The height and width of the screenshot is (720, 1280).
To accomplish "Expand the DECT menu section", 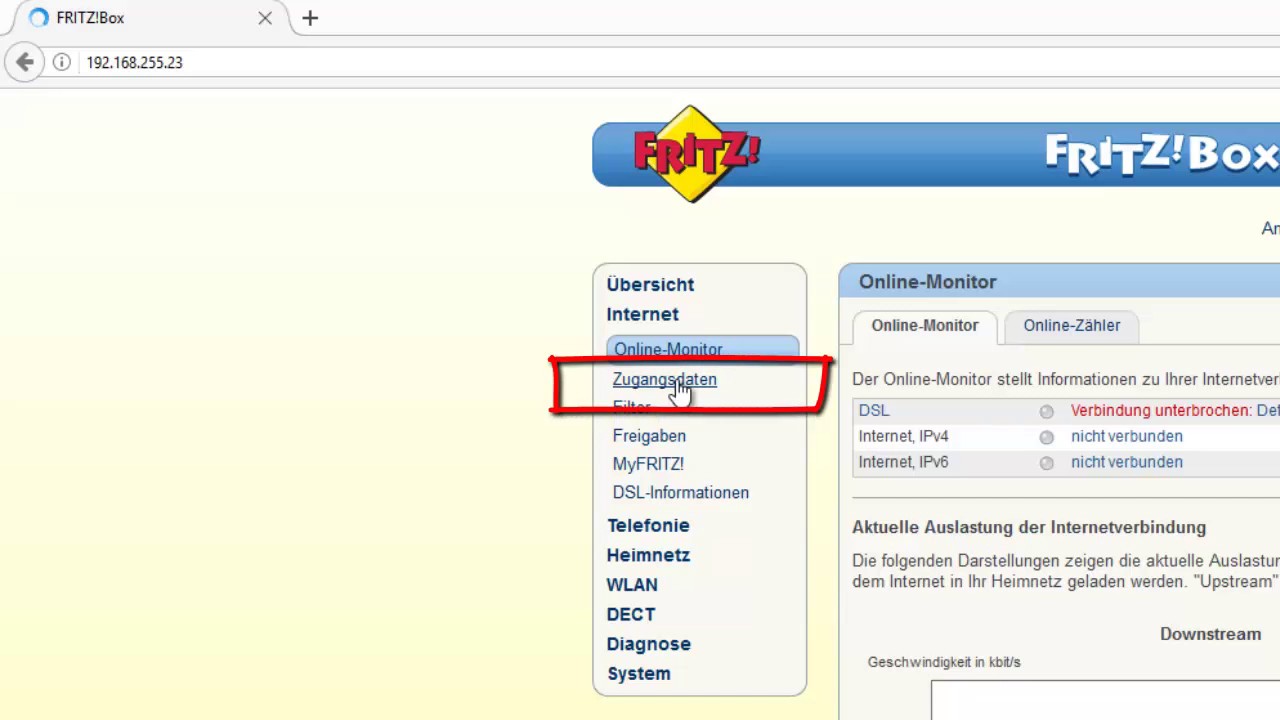I will pos(631,614).
